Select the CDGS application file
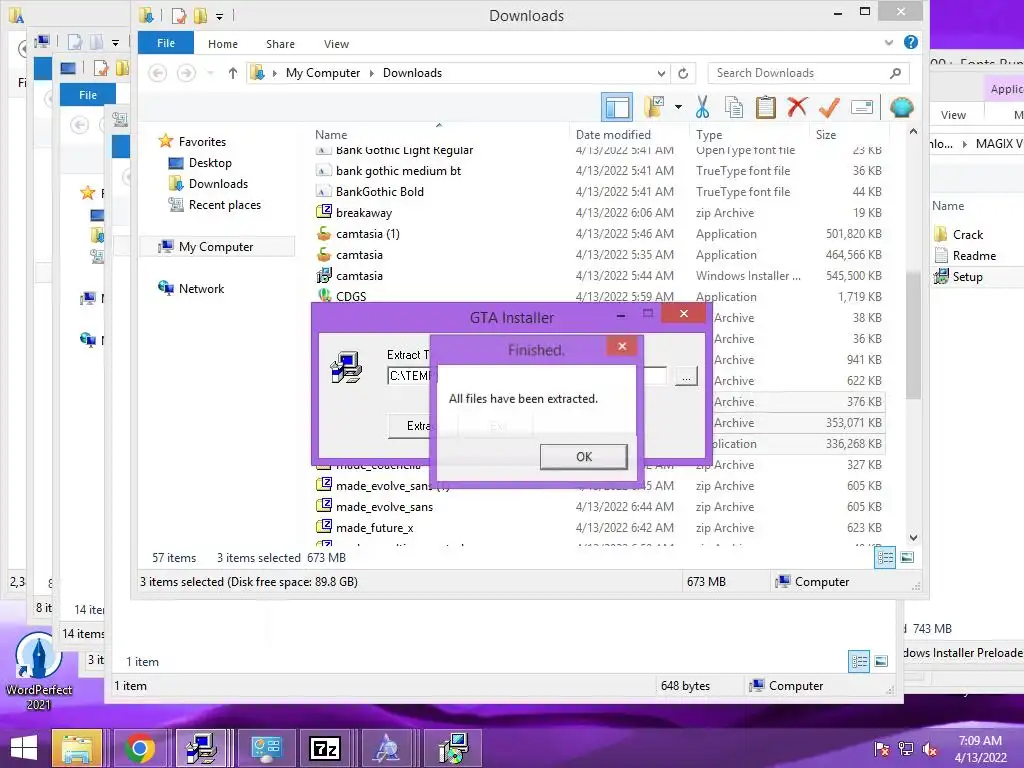The height and width of the screenshot is (768, 1024). 351,296
